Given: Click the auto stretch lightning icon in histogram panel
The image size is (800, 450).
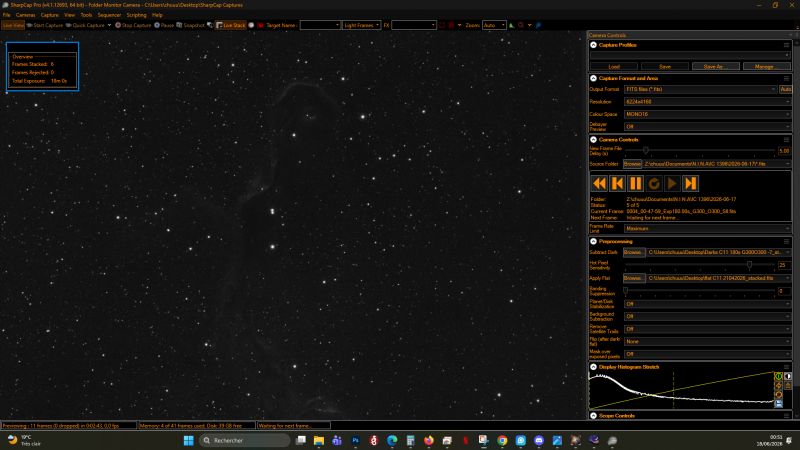Looking at the screenshot, I should [779, 386].
